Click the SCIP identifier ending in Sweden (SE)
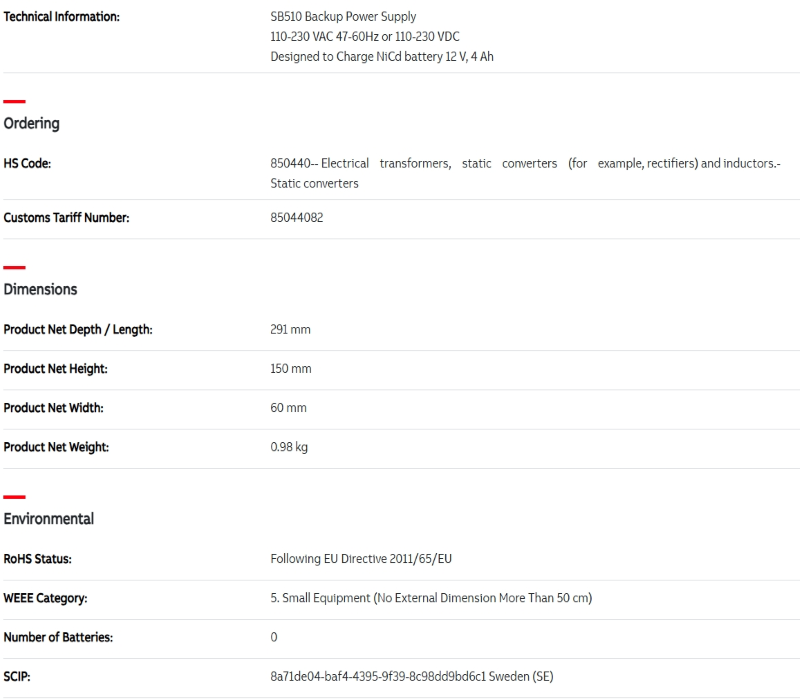800x700 pixels. [411, 676]
